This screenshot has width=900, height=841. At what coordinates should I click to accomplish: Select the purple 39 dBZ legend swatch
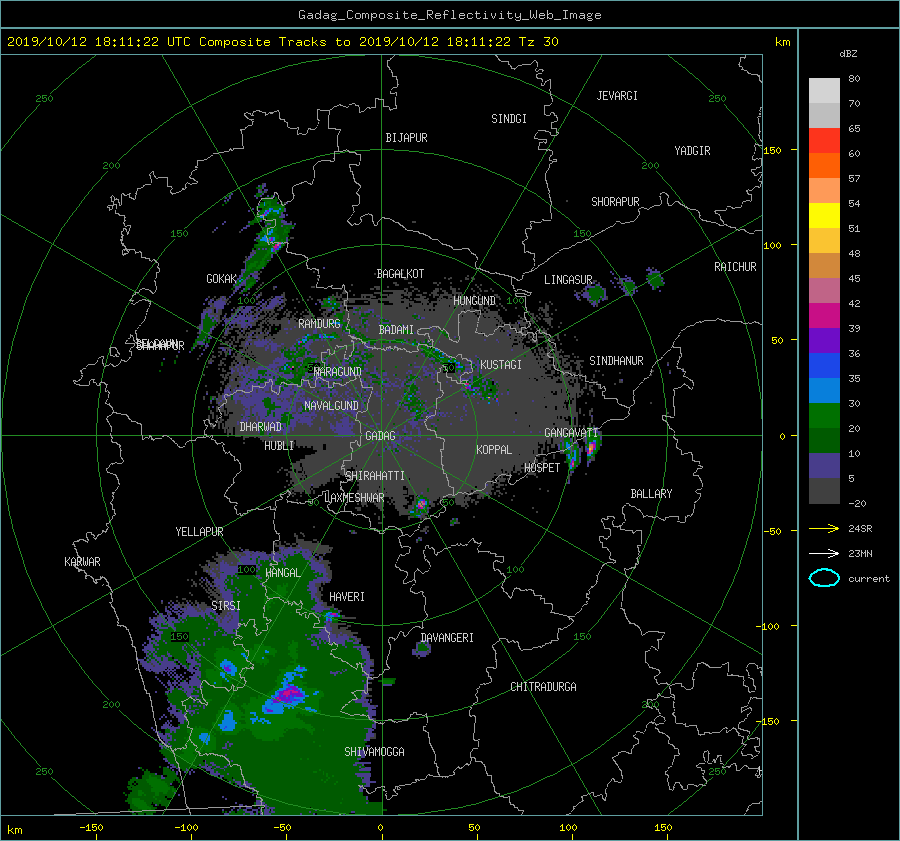click(x=824, y=340)
